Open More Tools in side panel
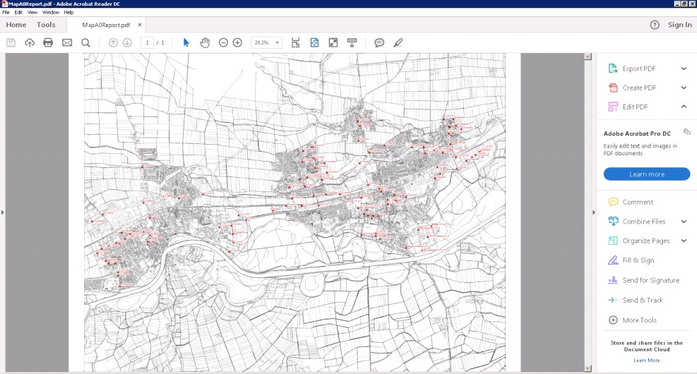This screenshot has width=697, height=374. coord(639,320)
